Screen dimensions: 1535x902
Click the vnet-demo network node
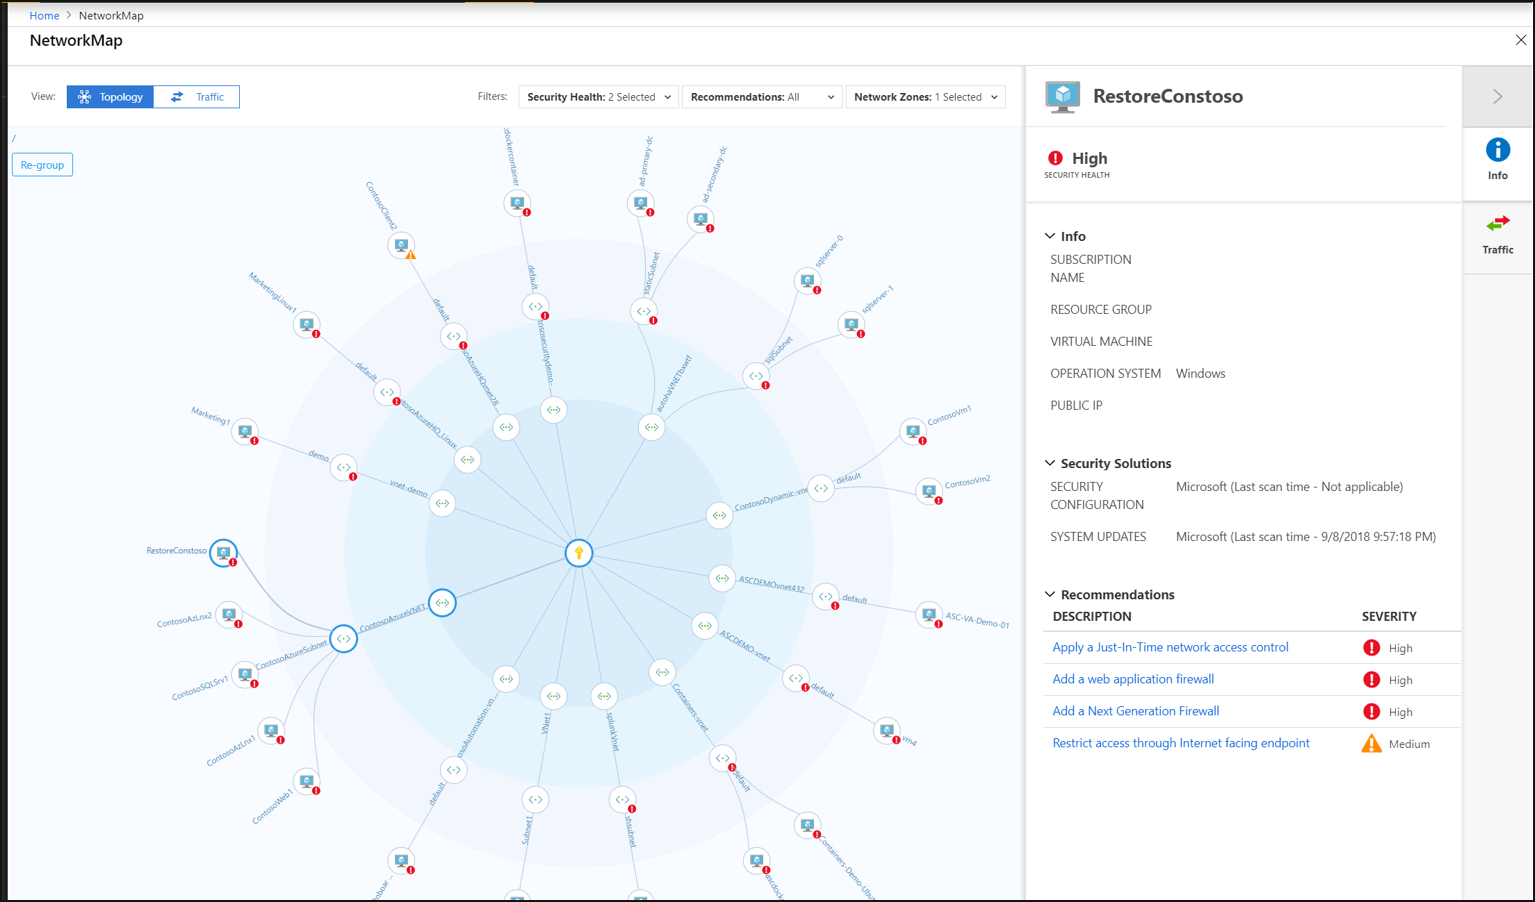tap(442, 503)
